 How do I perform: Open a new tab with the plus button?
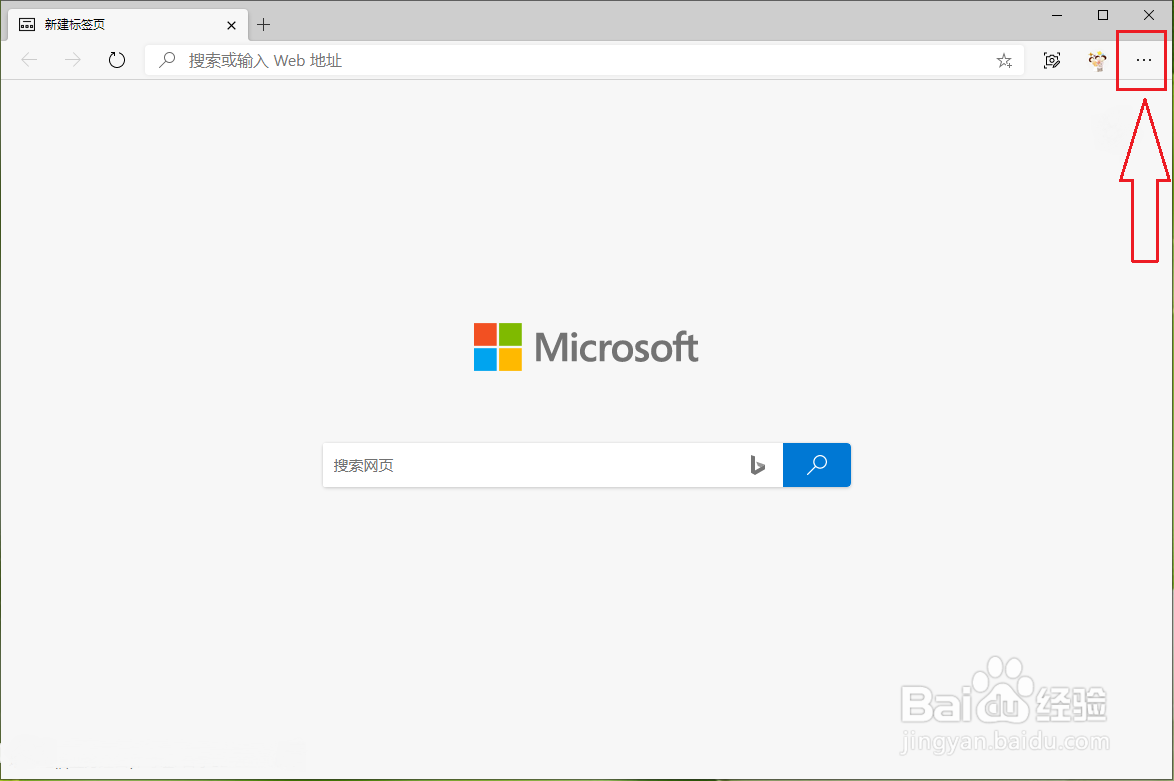[x=264, y=25]
